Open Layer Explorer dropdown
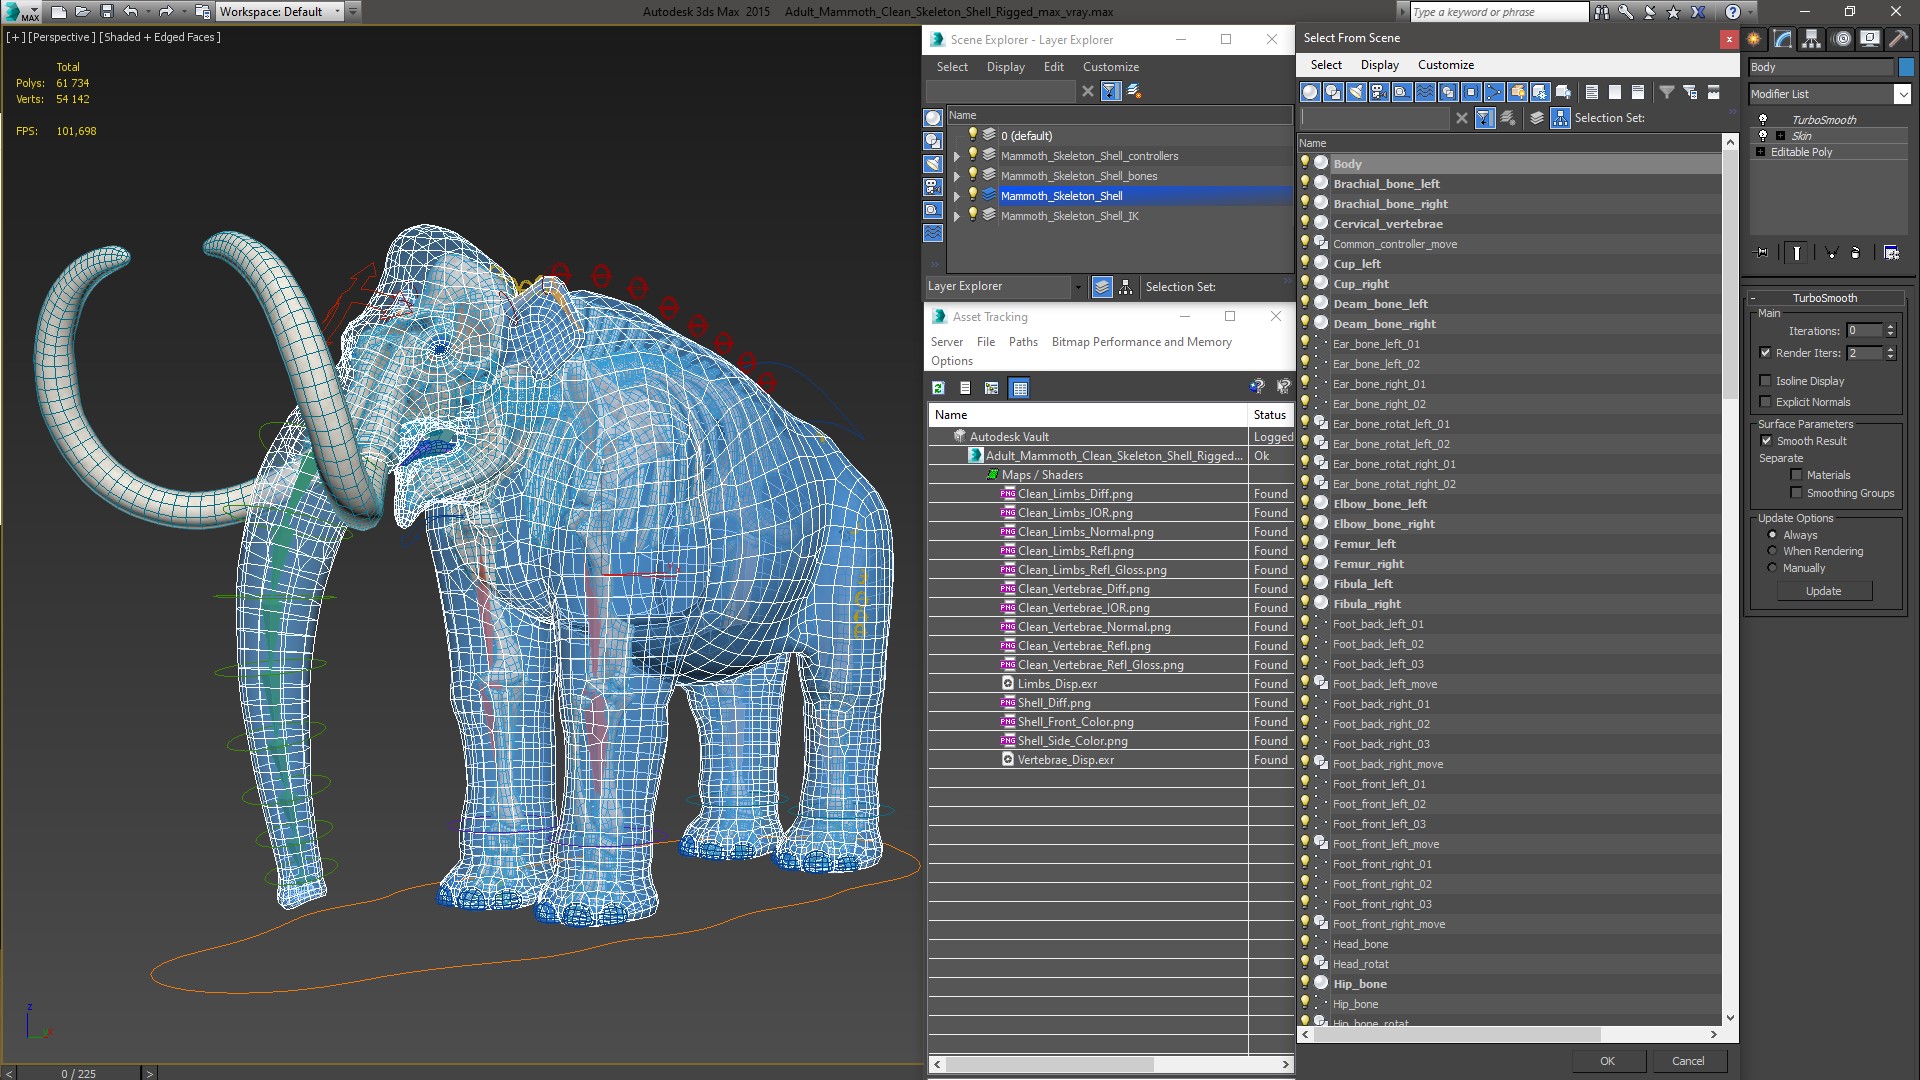 click(1078, 287)
